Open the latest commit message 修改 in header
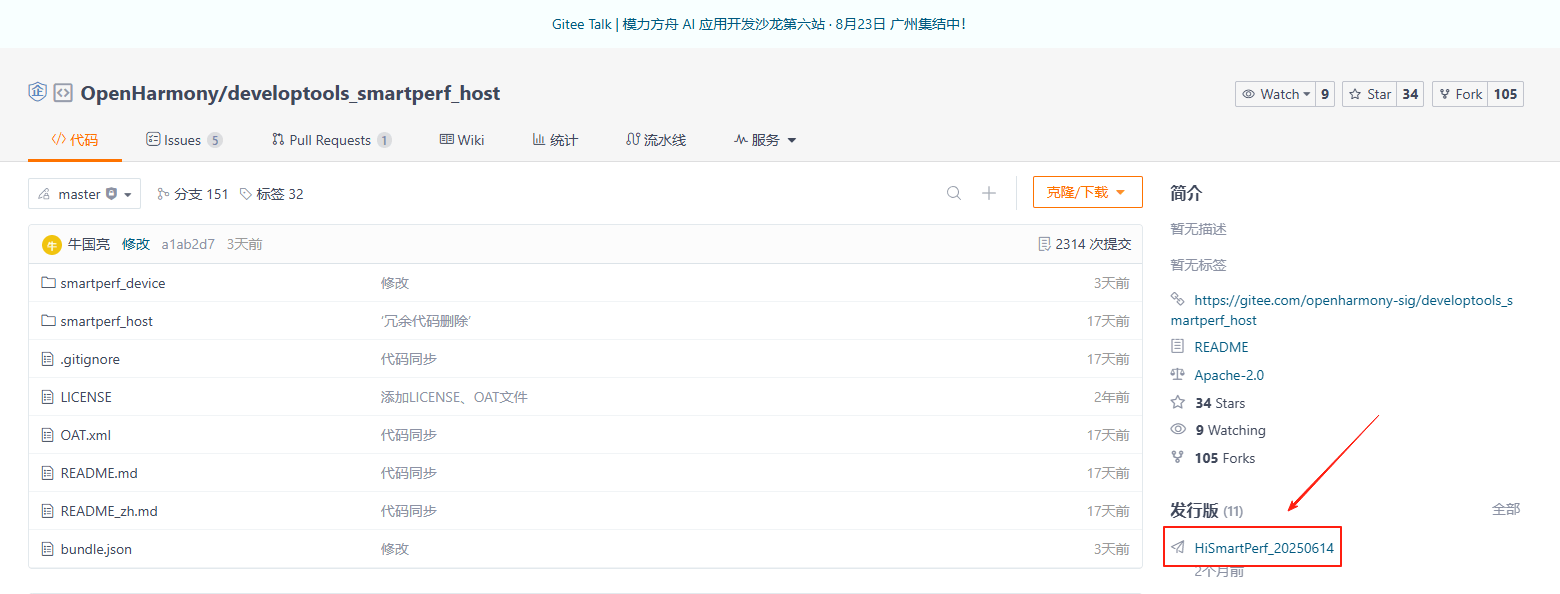The width and height of the screenshot is (1560, 594). [136, 244]
